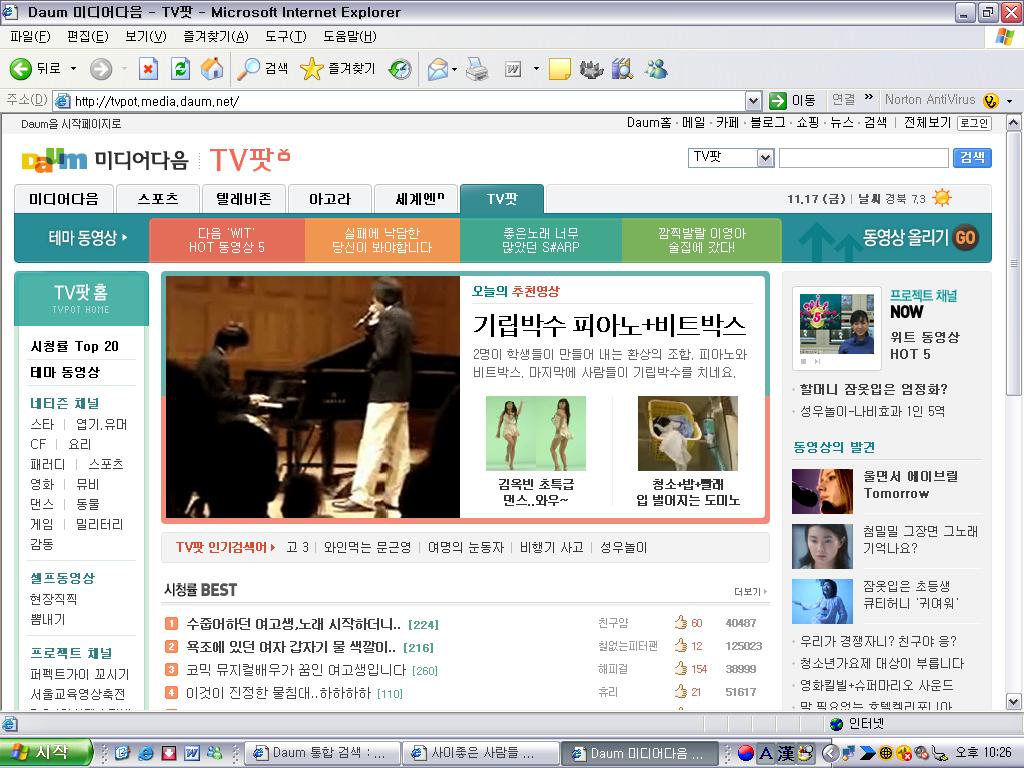This screenshot has height=768, width=1024.
Task: Click the IE Back arrow icon
Action: coord(20,69)
